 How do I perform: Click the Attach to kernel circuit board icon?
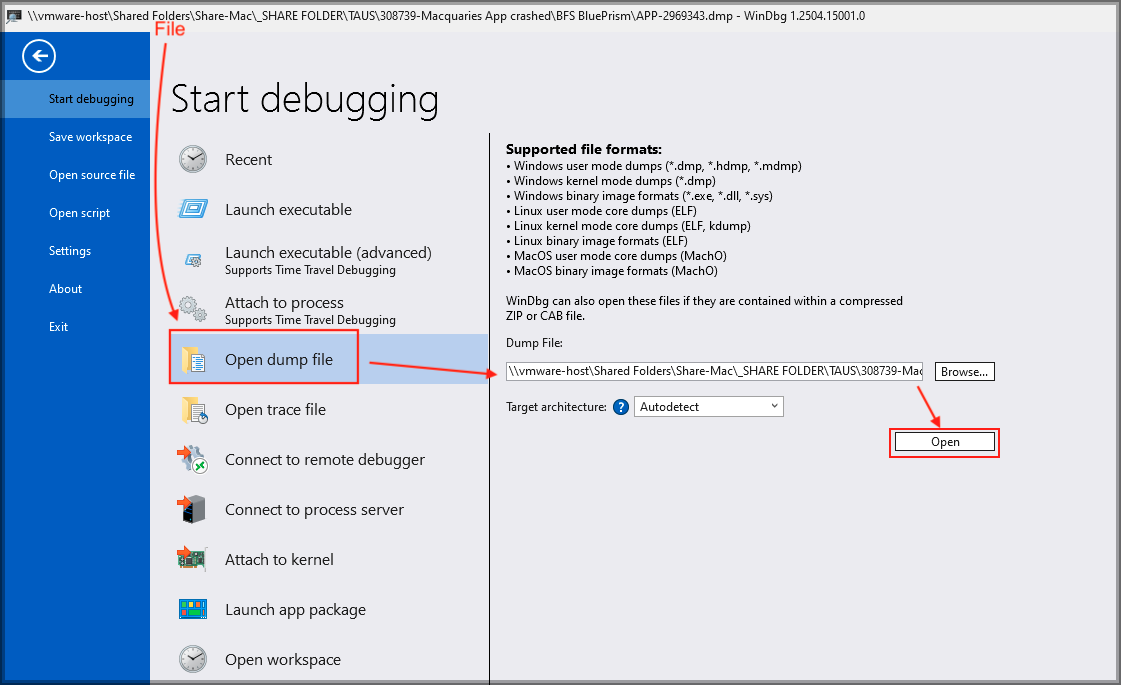[193, 559]
